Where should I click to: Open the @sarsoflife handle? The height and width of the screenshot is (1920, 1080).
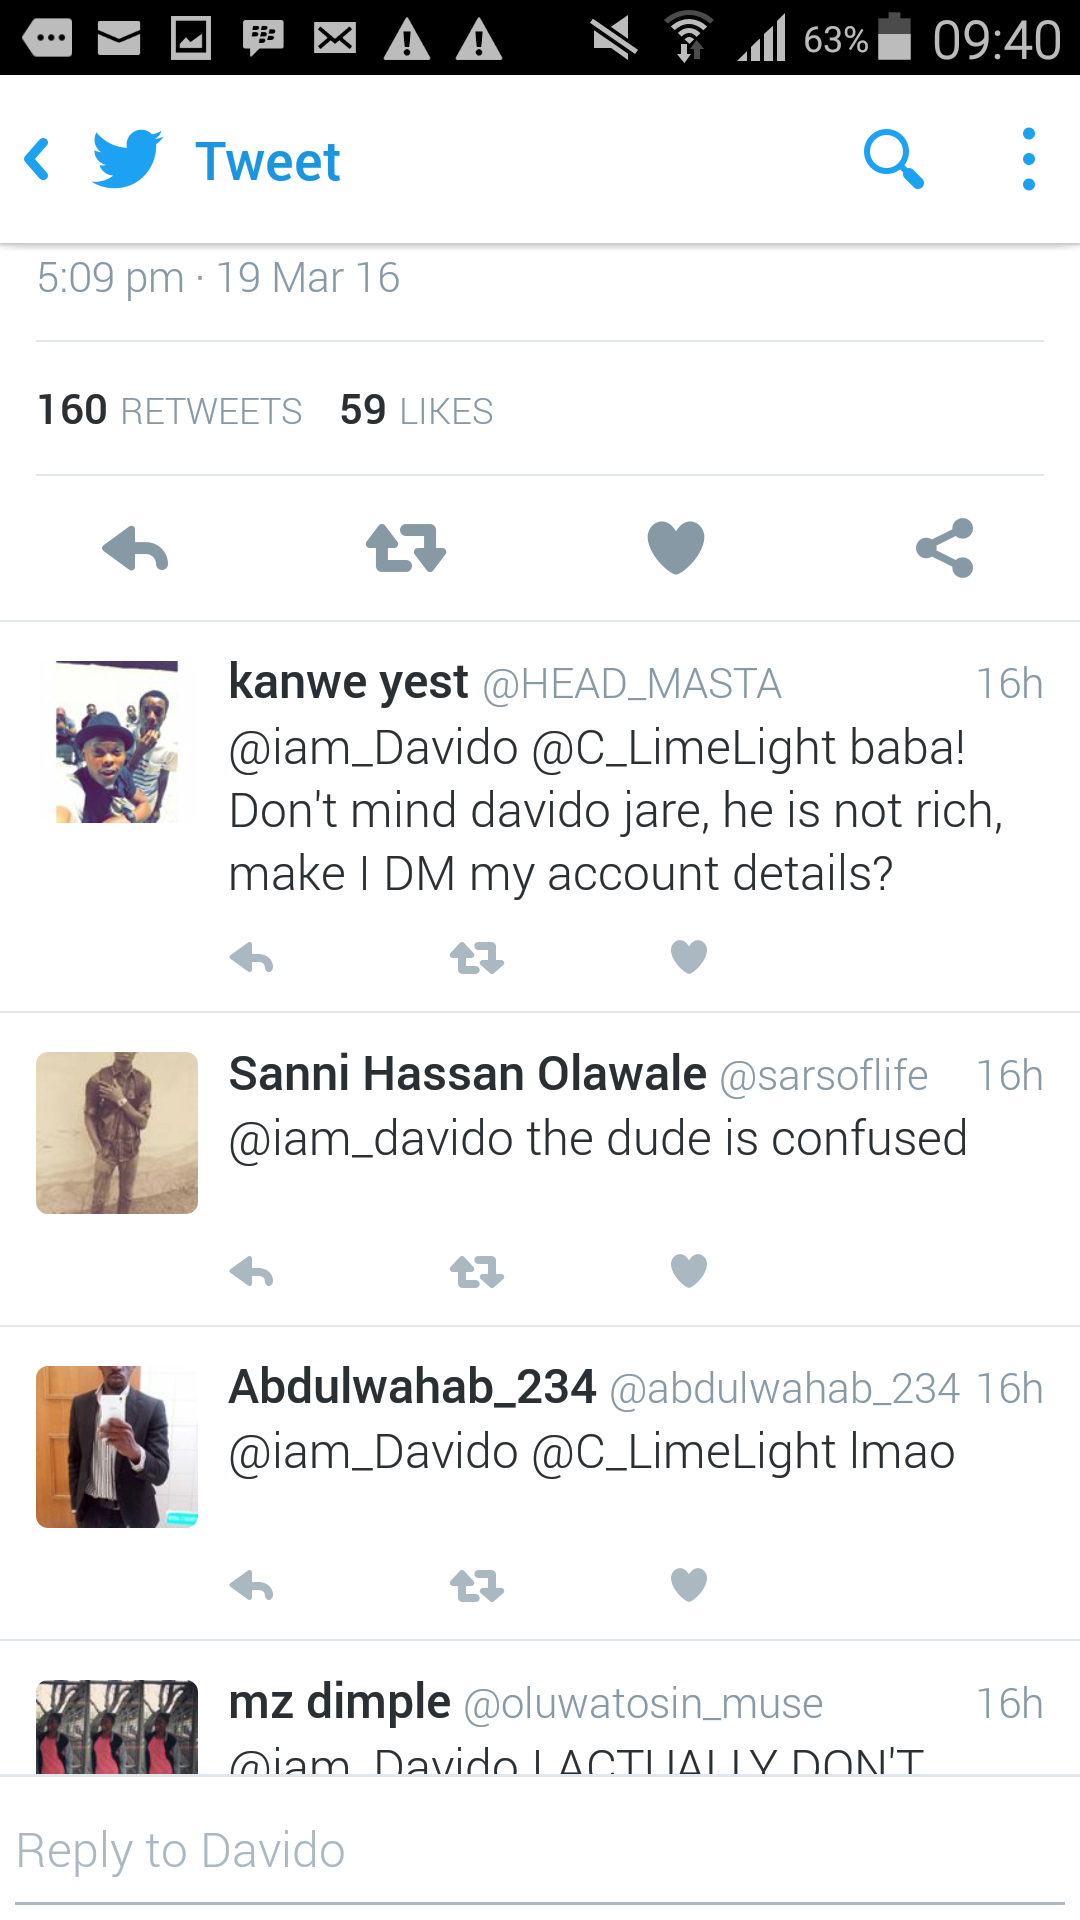click(x=824, y=1076)
